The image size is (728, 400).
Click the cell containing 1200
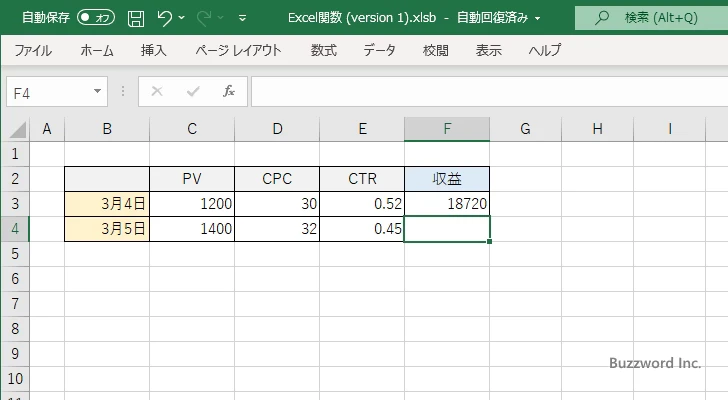click(192, 204)
